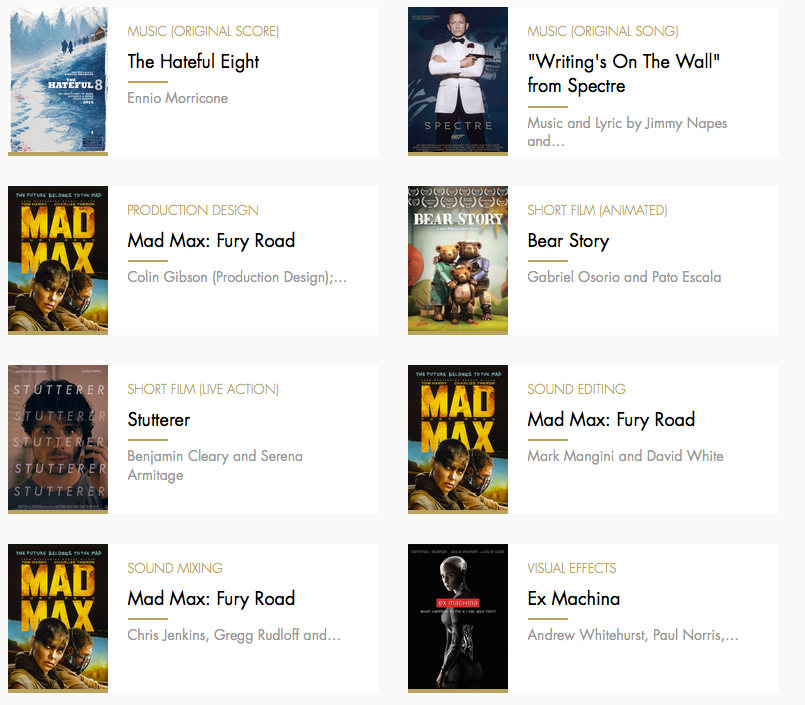Click Ennio Morricone nominee name

[178, 98]
